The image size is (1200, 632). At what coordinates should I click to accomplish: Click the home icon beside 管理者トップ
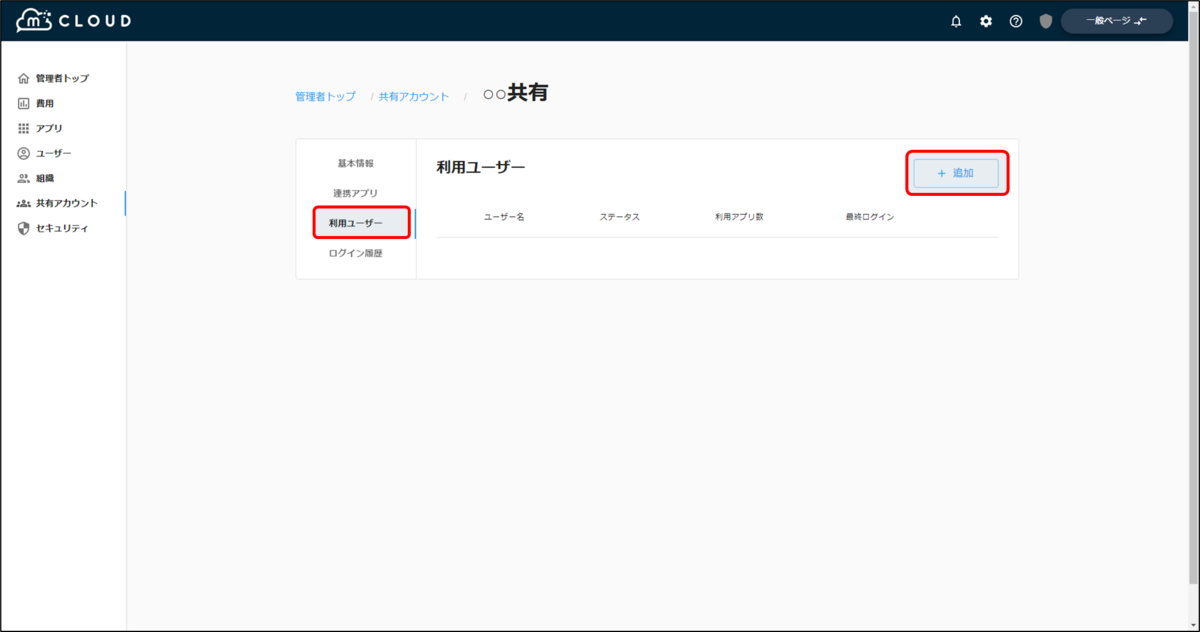point(24,78)
